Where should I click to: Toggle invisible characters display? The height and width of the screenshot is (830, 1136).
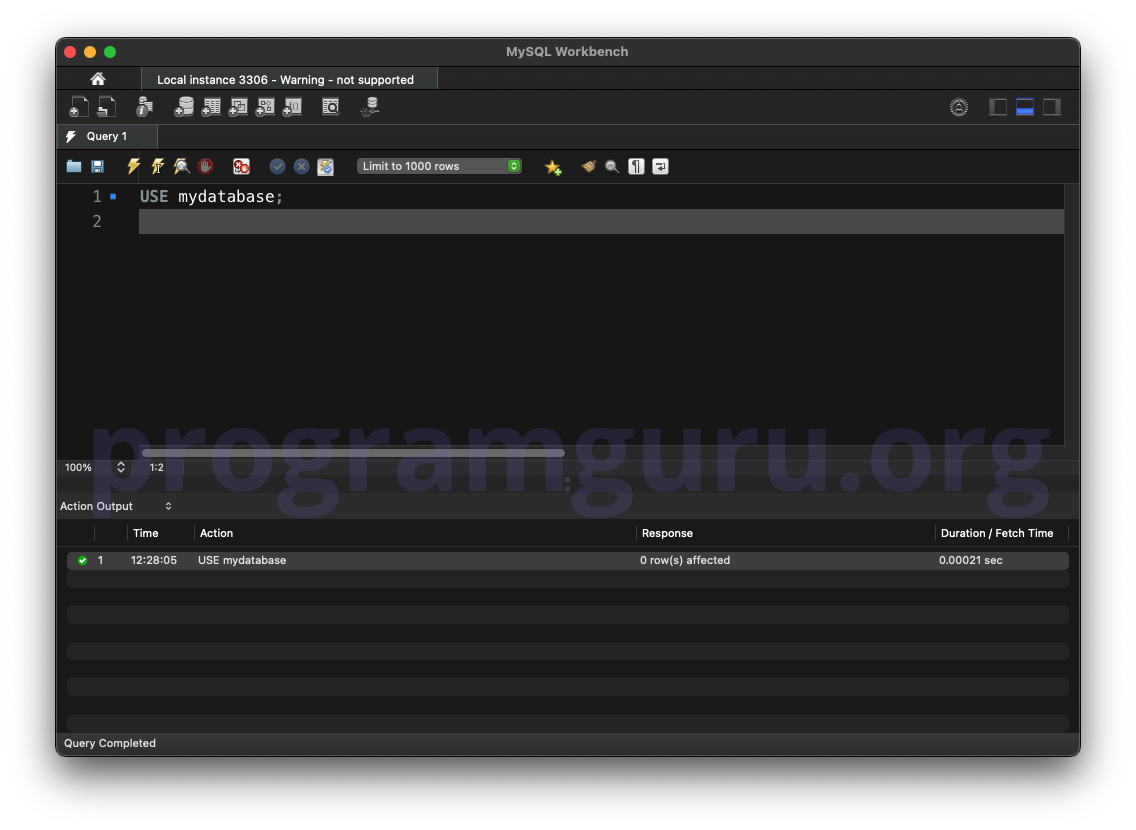(x=636, y=167)
